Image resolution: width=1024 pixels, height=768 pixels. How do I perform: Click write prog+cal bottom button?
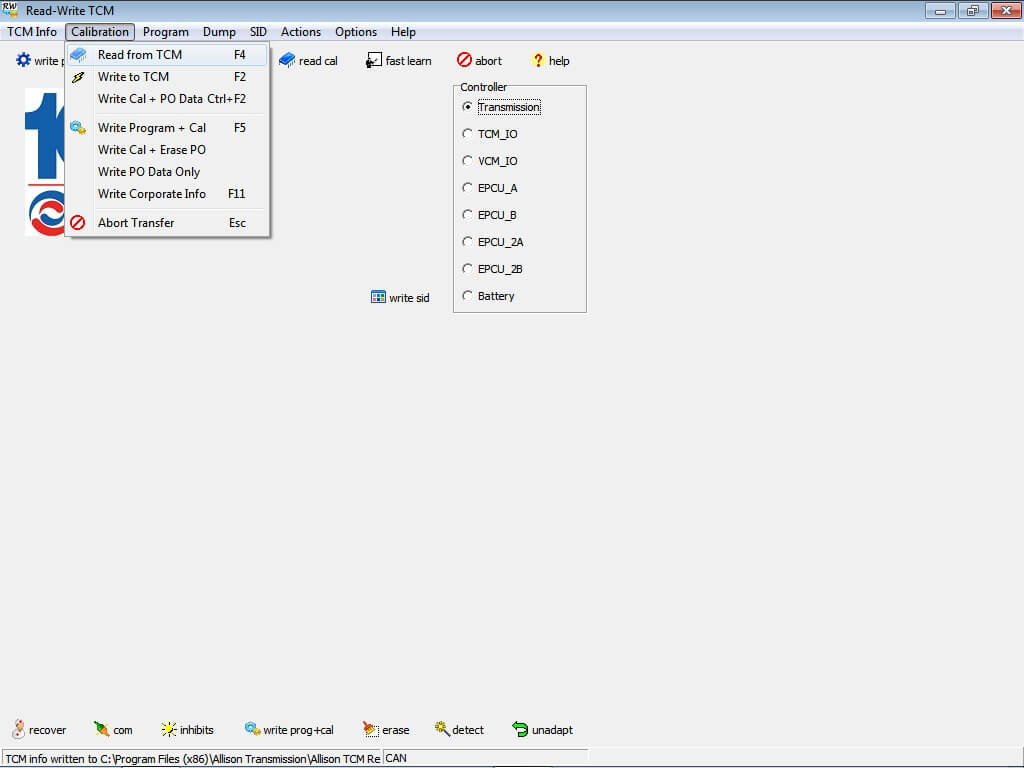tap(289, 730)
